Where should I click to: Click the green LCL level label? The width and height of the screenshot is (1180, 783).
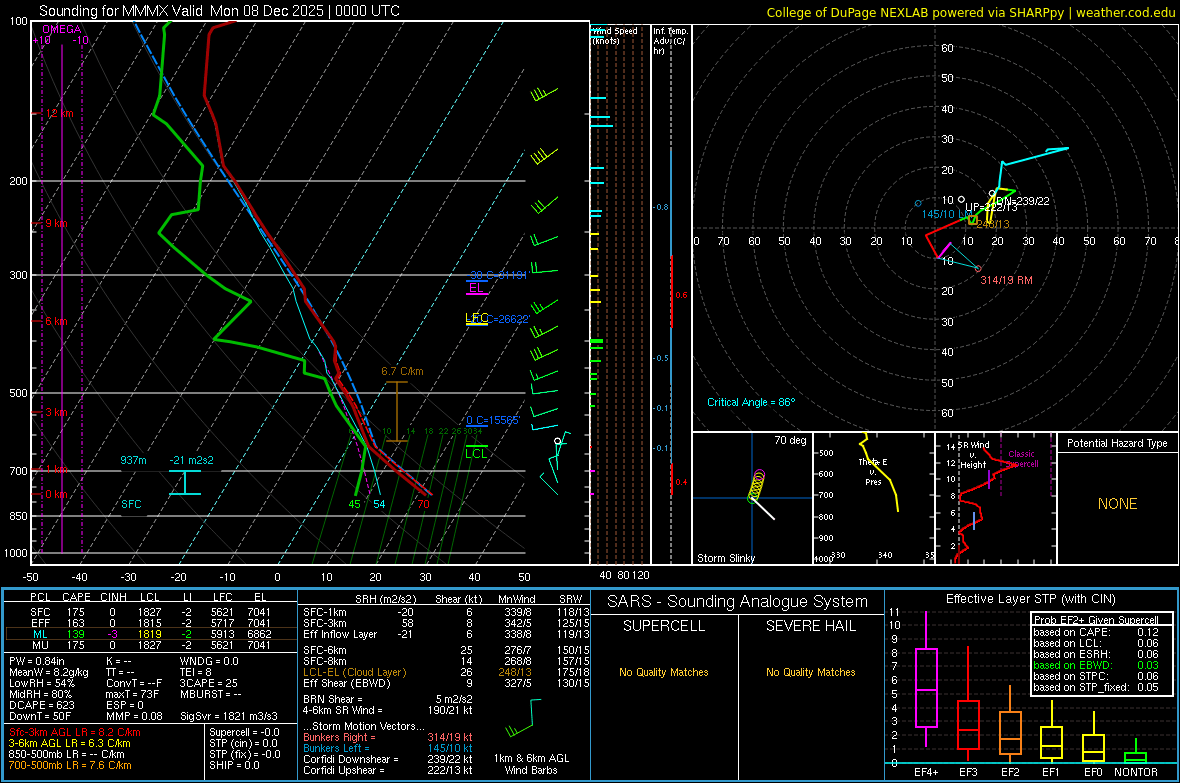point(476,453)
